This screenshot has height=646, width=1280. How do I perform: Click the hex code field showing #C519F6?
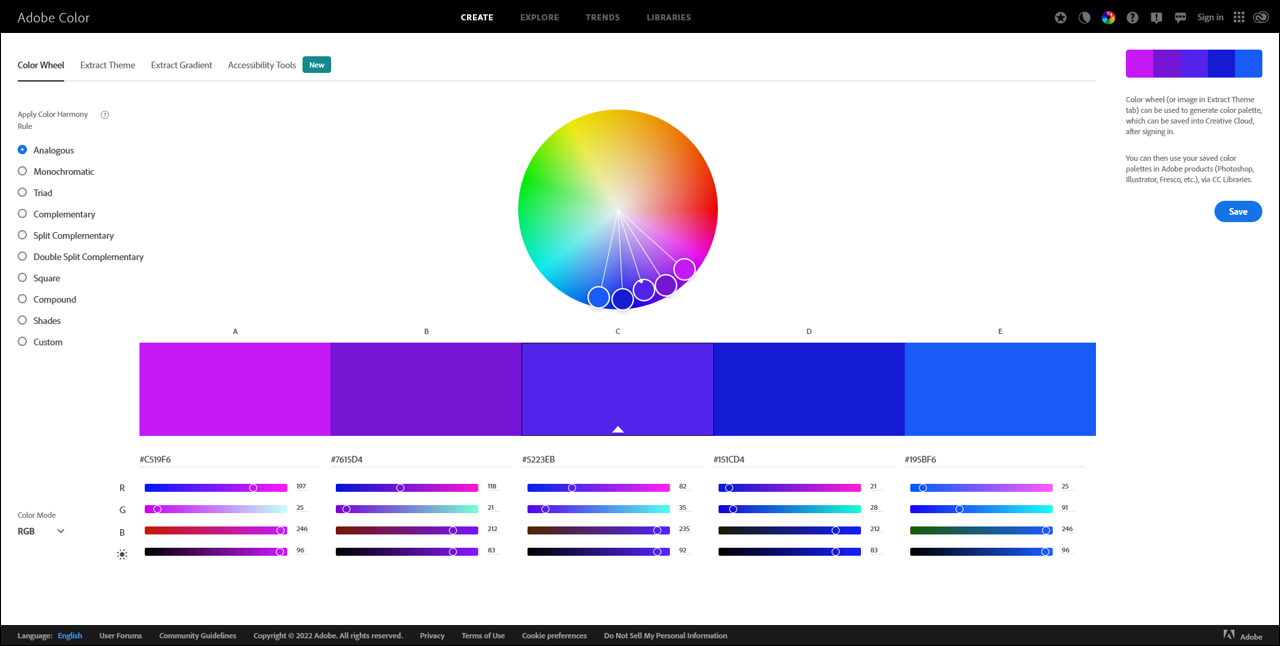pyautogui.click(x=158, y=459)
